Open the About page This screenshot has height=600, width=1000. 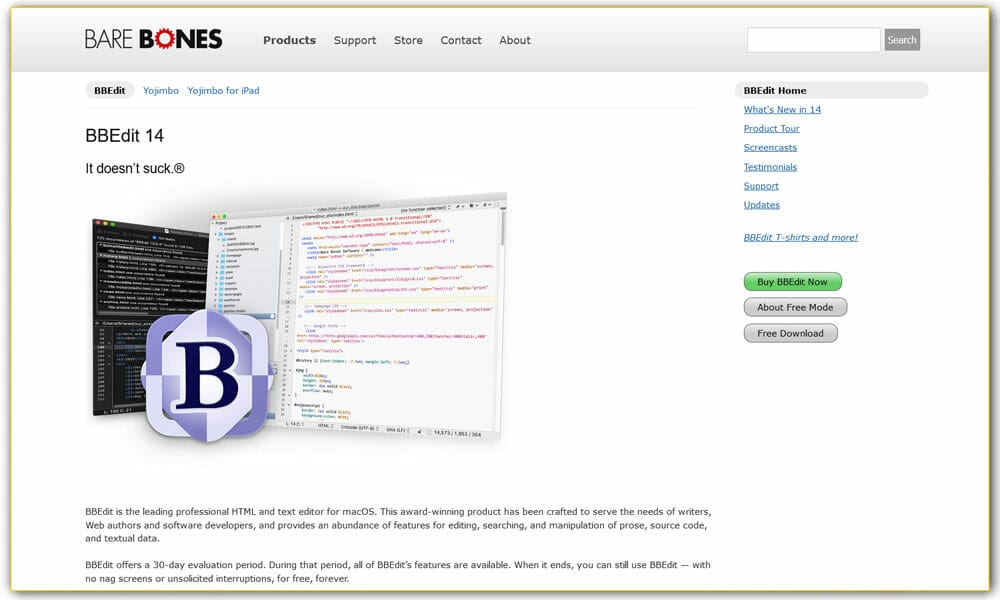(515, 41)
